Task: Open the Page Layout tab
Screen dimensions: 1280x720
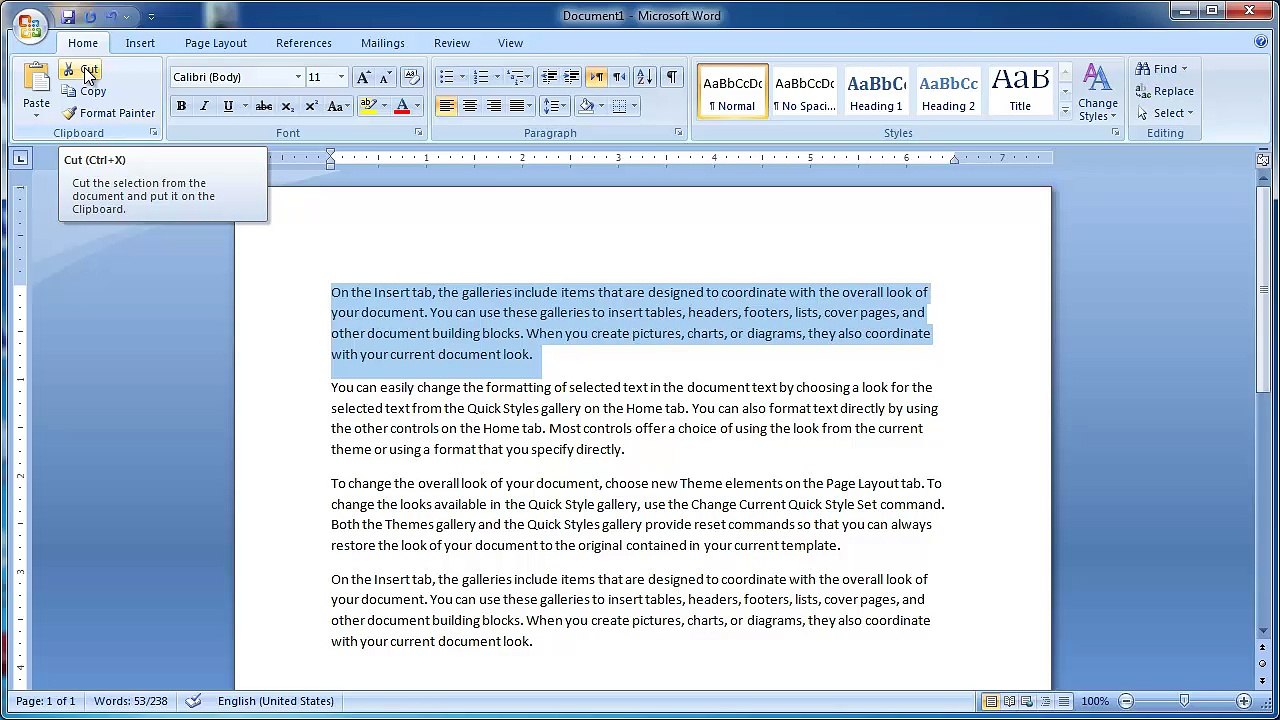Action: (215, 43)
